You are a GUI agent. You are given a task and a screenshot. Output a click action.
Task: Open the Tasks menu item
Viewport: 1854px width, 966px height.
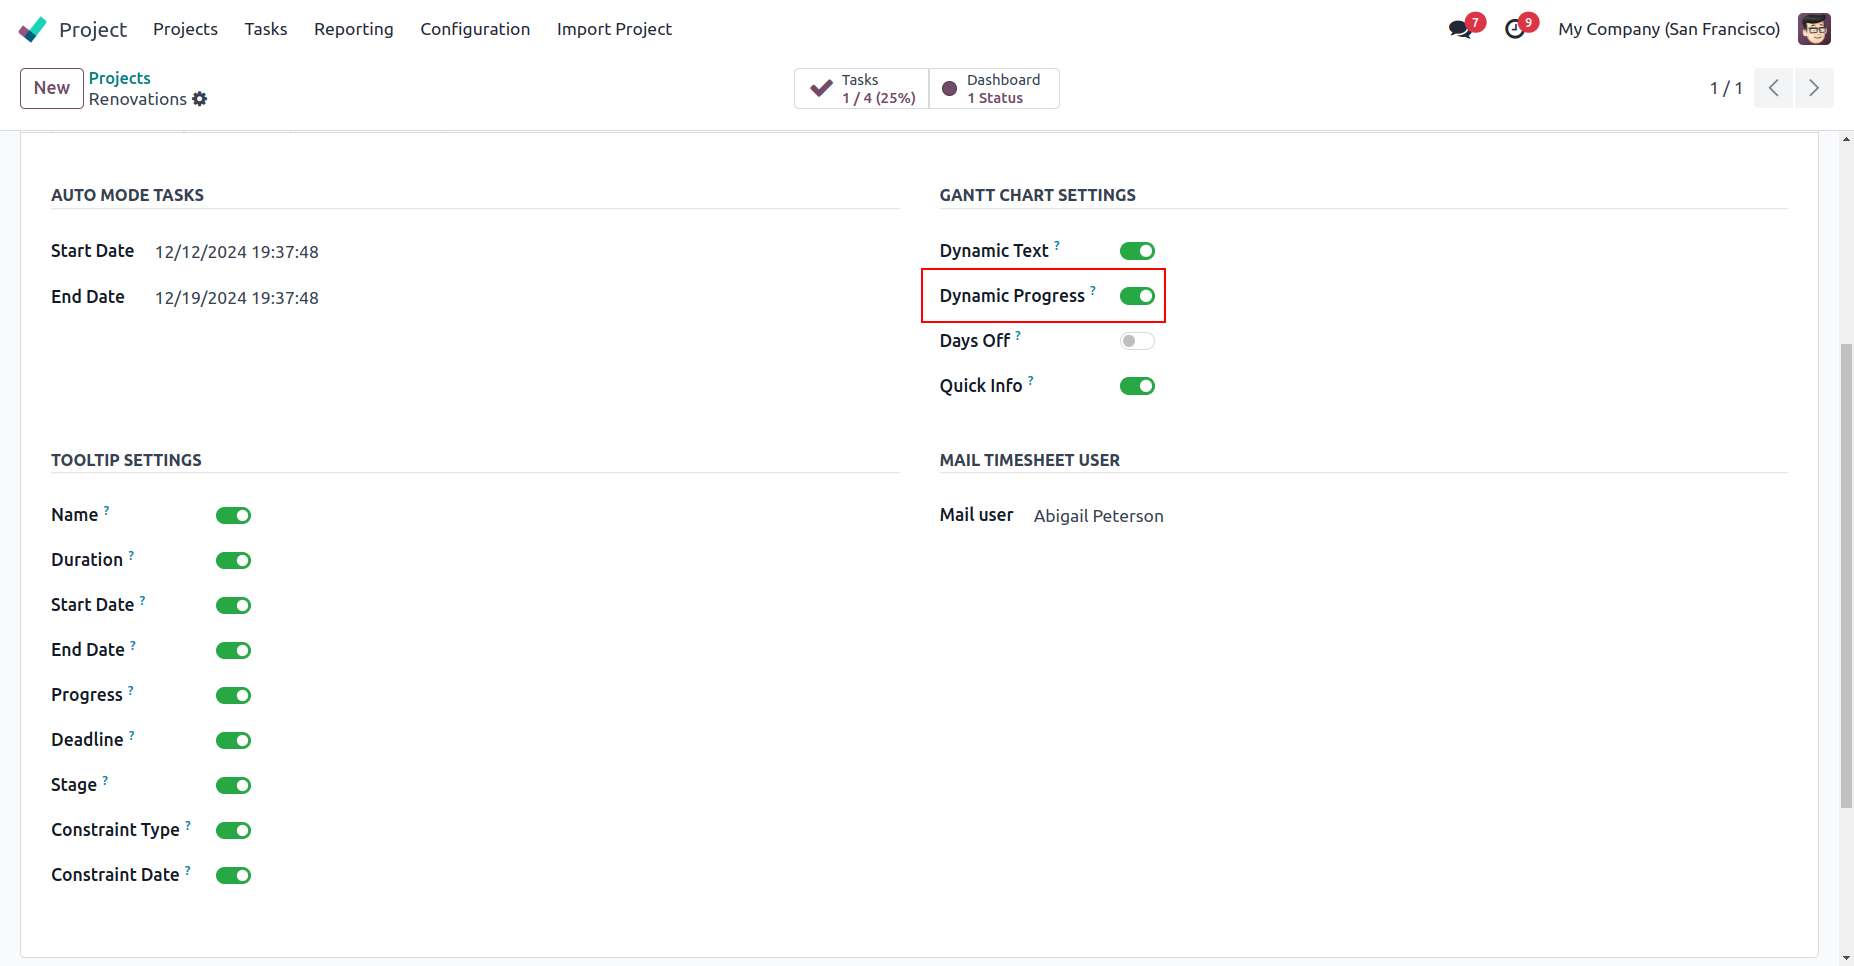point(265,29)
